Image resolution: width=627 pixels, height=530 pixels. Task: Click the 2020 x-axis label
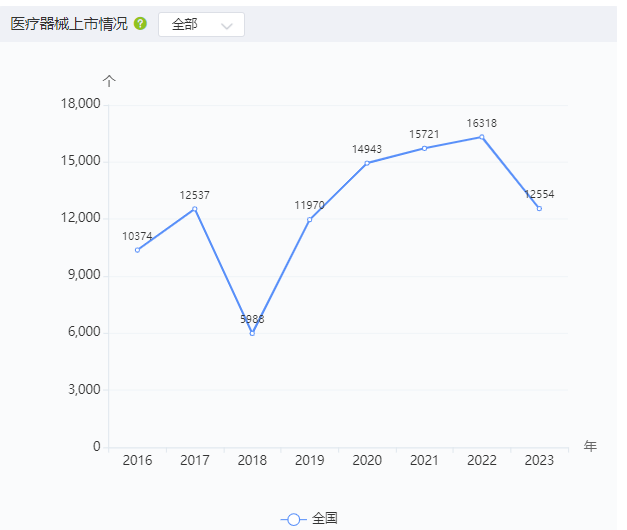[367, 460]
